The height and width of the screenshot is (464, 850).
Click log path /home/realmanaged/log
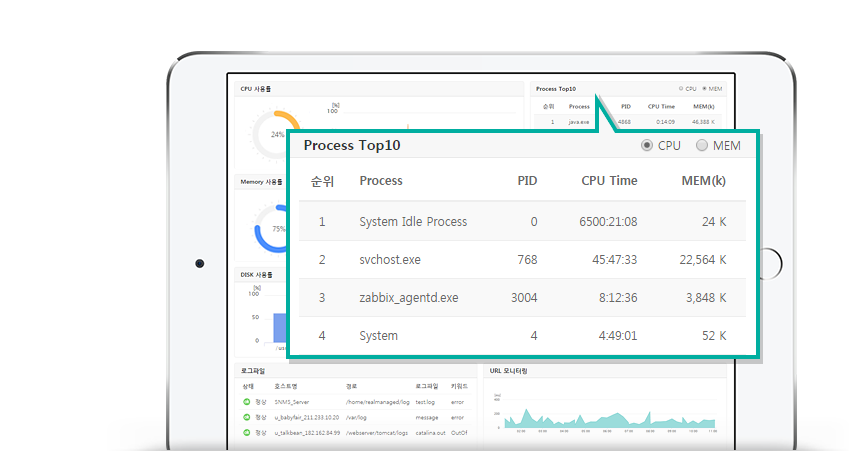[378, 402]
